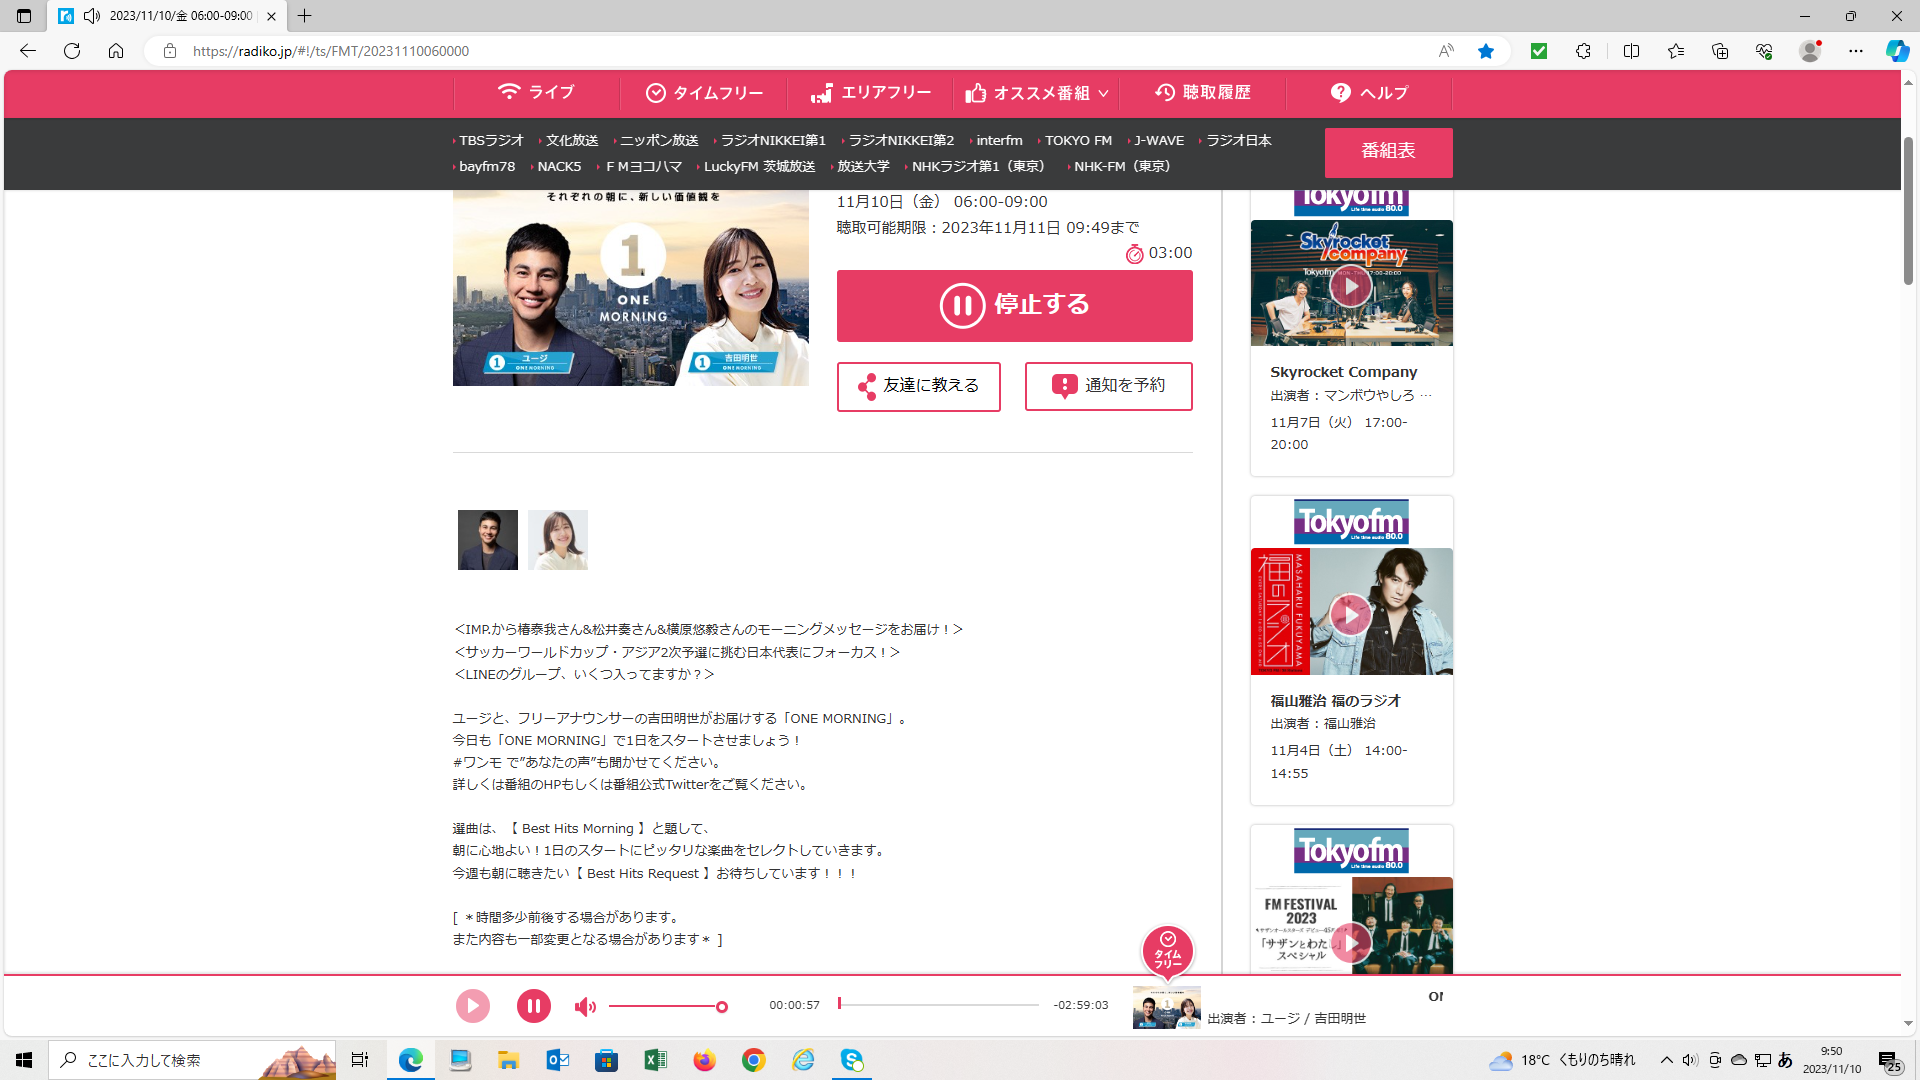
Task: Go to browser home page icon
Action: 116,51
